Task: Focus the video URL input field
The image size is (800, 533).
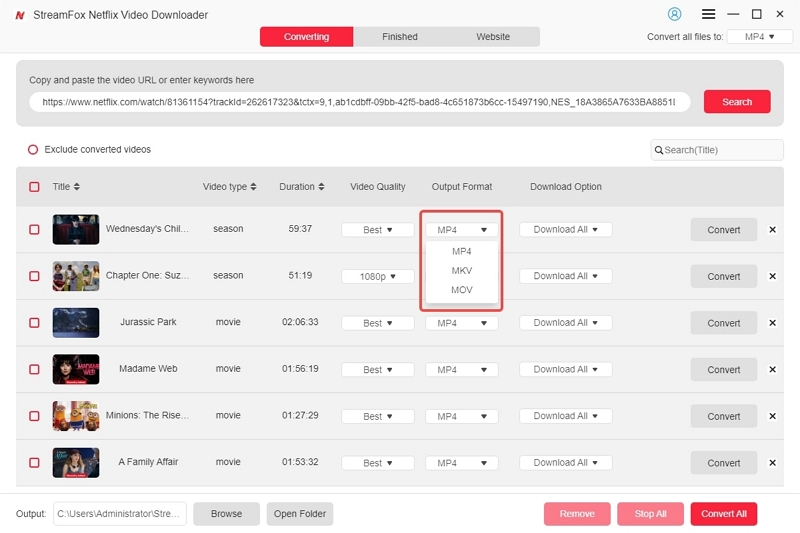Action: pyautogui.click(x=360, y=102)
